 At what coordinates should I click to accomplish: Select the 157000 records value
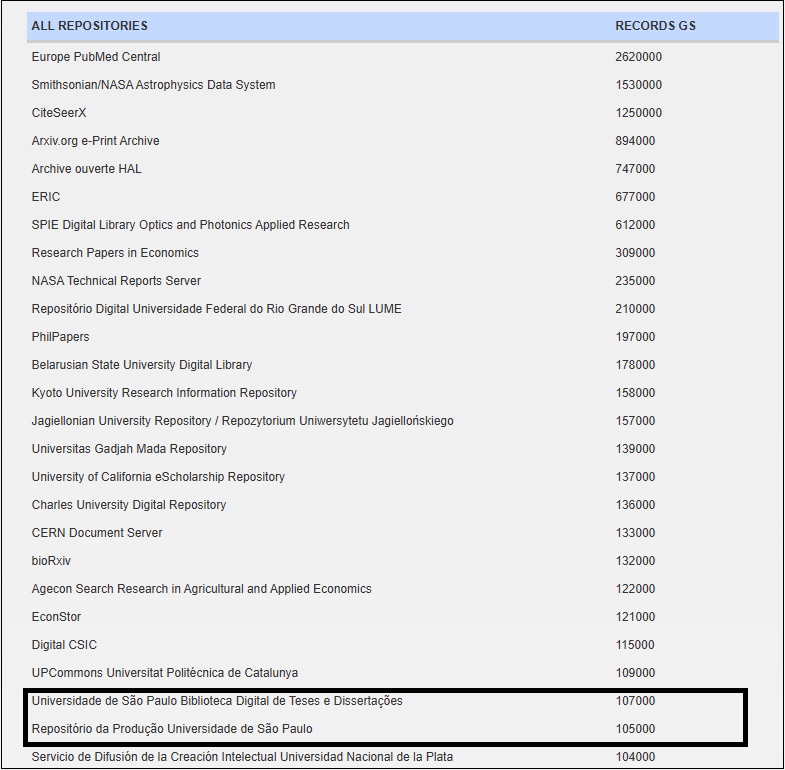click(x=635, y=422)
